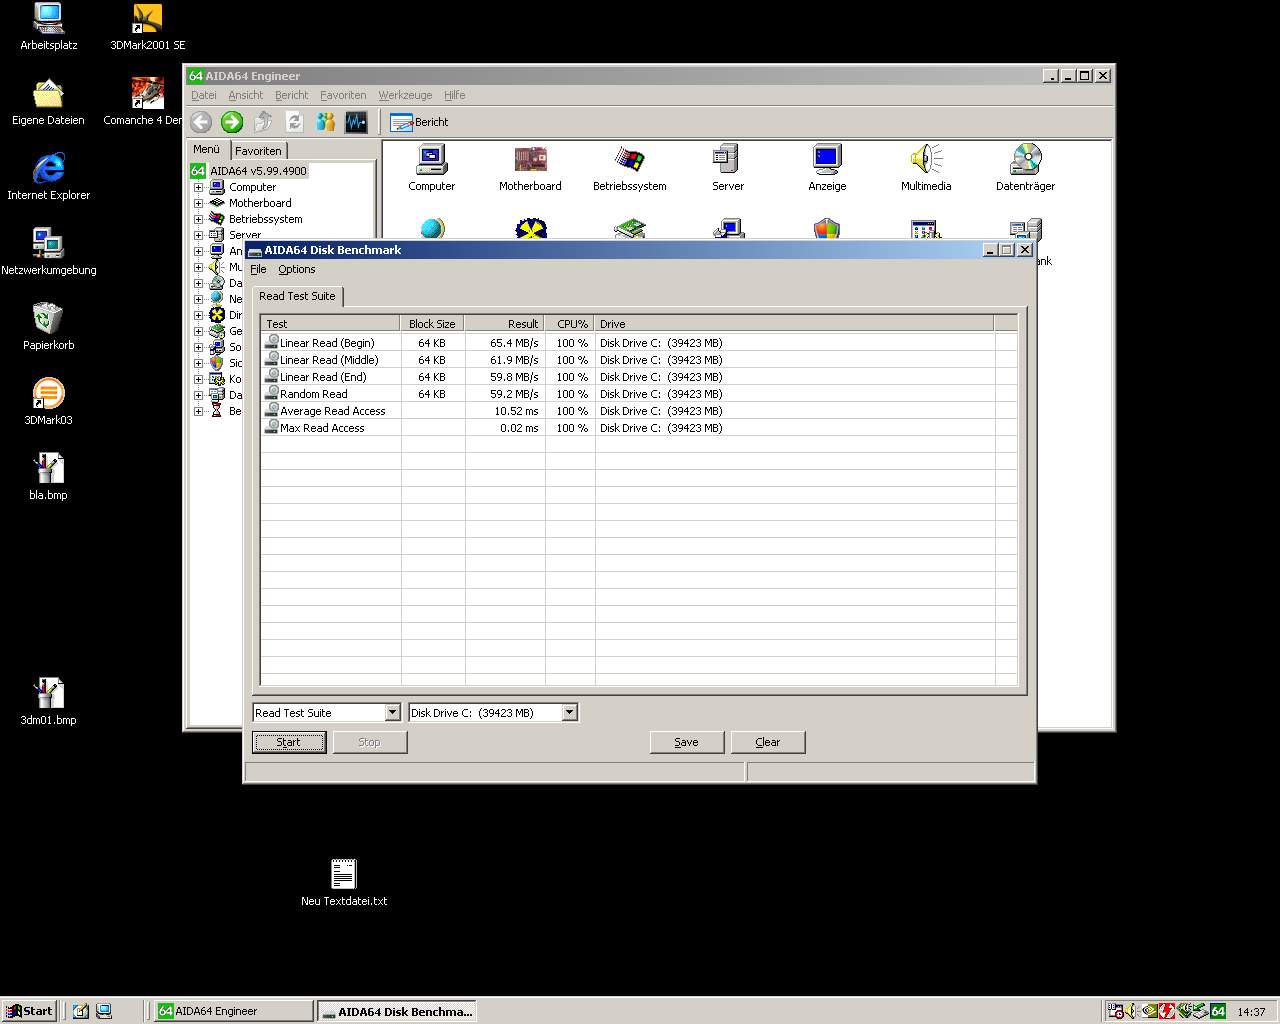The image size is (1280, 1024).
Task: Click the Netzwerkumgebung desktop icon
Action: (x=48, y=252)
